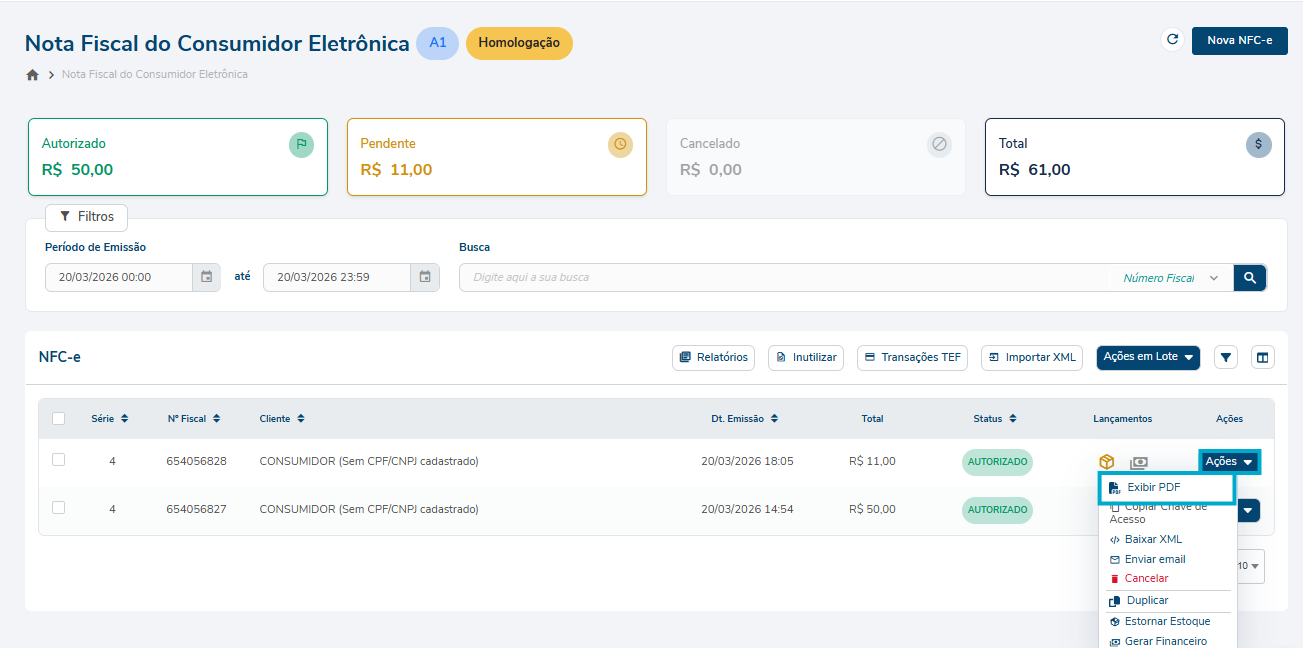Click the funnel filter icon in NFC-e toolbar
The width and height of the screenshot is (1303, 648).
click(1226, 357)
